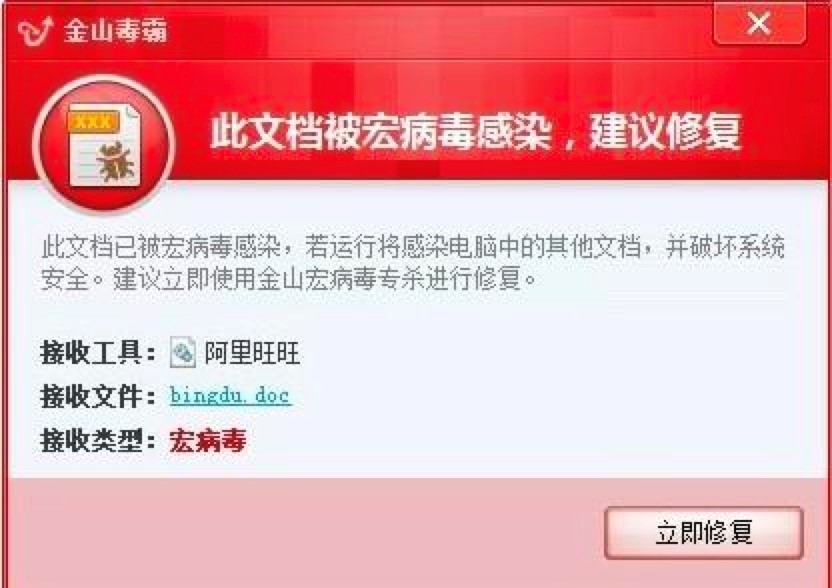Viewport: 832px width, 588px height.
Task: Click the red 宏病毒 type text
Action: pos(208,440)
